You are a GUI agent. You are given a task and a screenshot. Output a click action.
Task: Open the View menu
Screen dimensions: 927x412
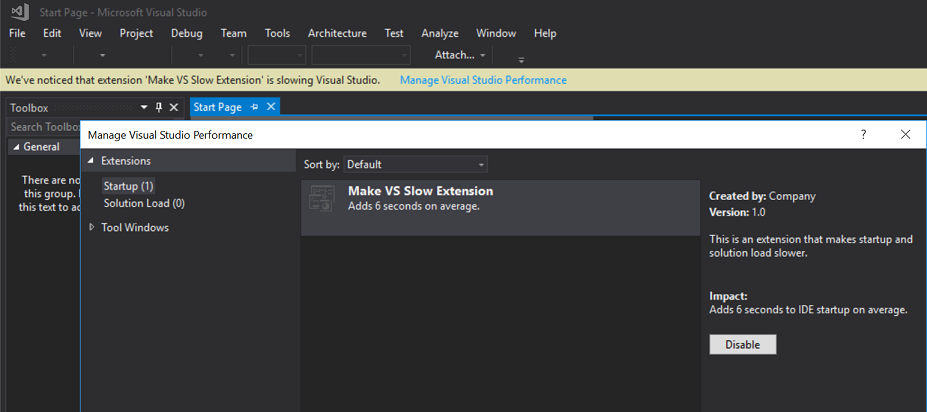coord(90,33)
